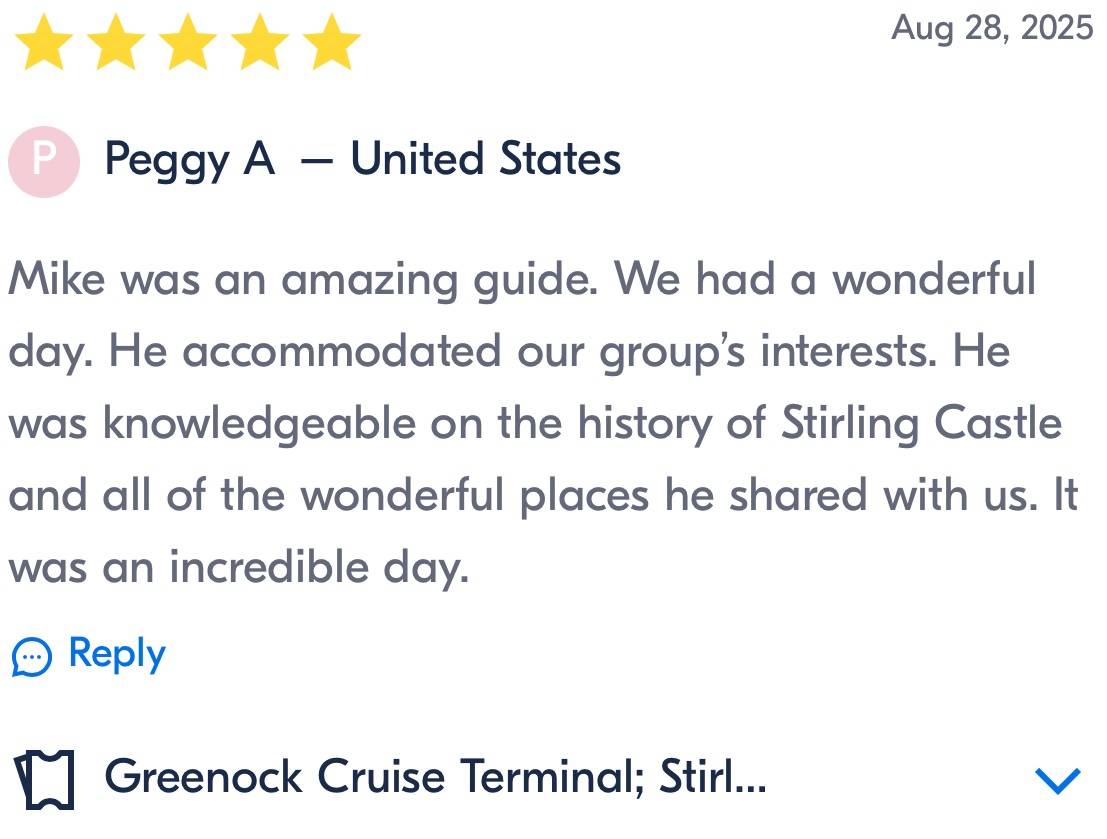Open Peggy A's pink avatar circle

tap(43, 161)
